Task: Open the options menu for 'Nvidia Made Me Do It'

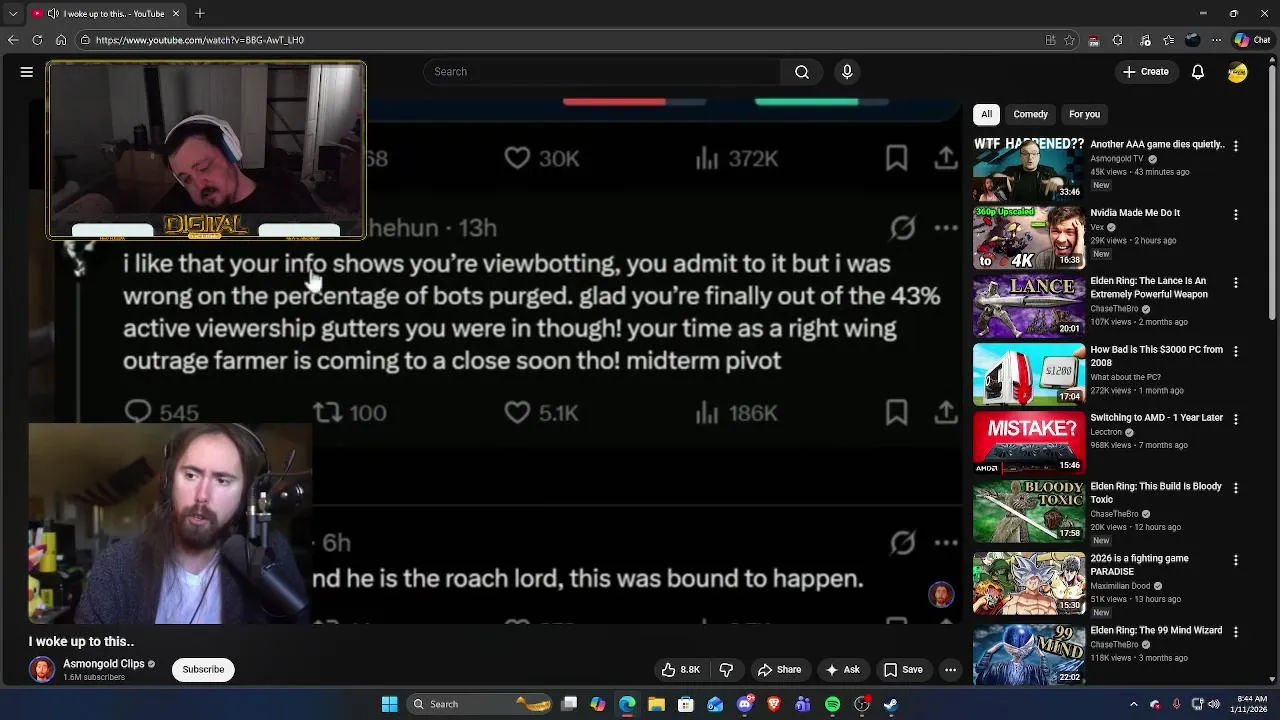Action: (1236, 215)
